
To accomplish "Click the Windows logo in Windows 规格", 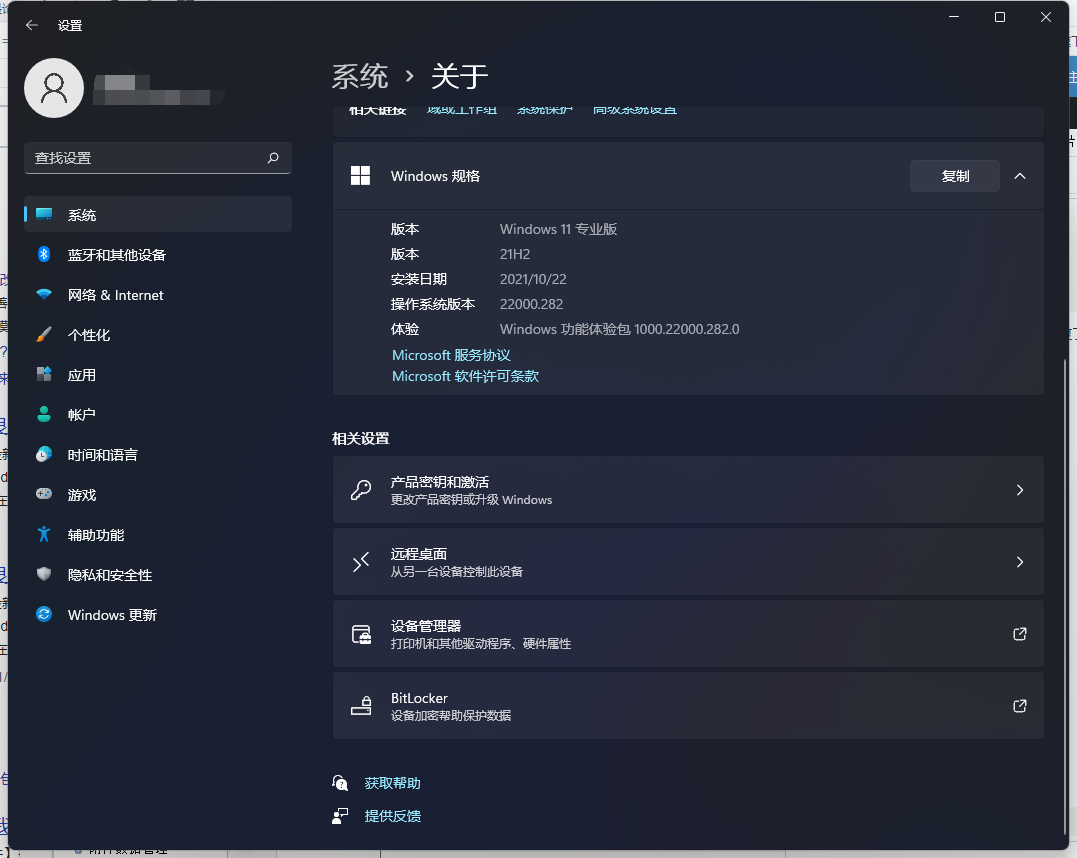I will [x=361, y=176].
